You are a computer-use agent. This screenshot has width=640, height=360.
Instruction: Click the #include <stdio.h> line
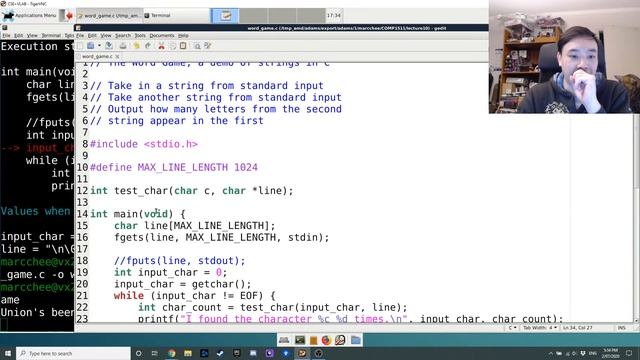[x=144, y=144]
